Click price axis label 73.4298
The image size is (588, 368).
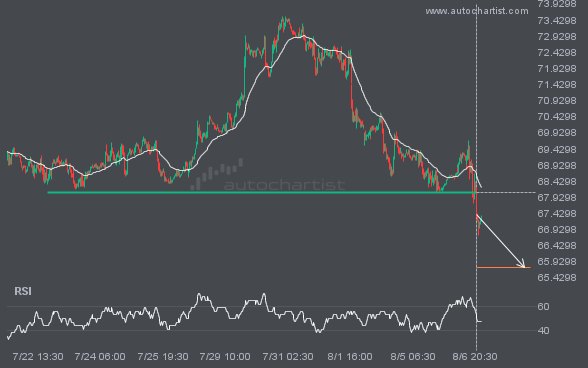point(556,21)
